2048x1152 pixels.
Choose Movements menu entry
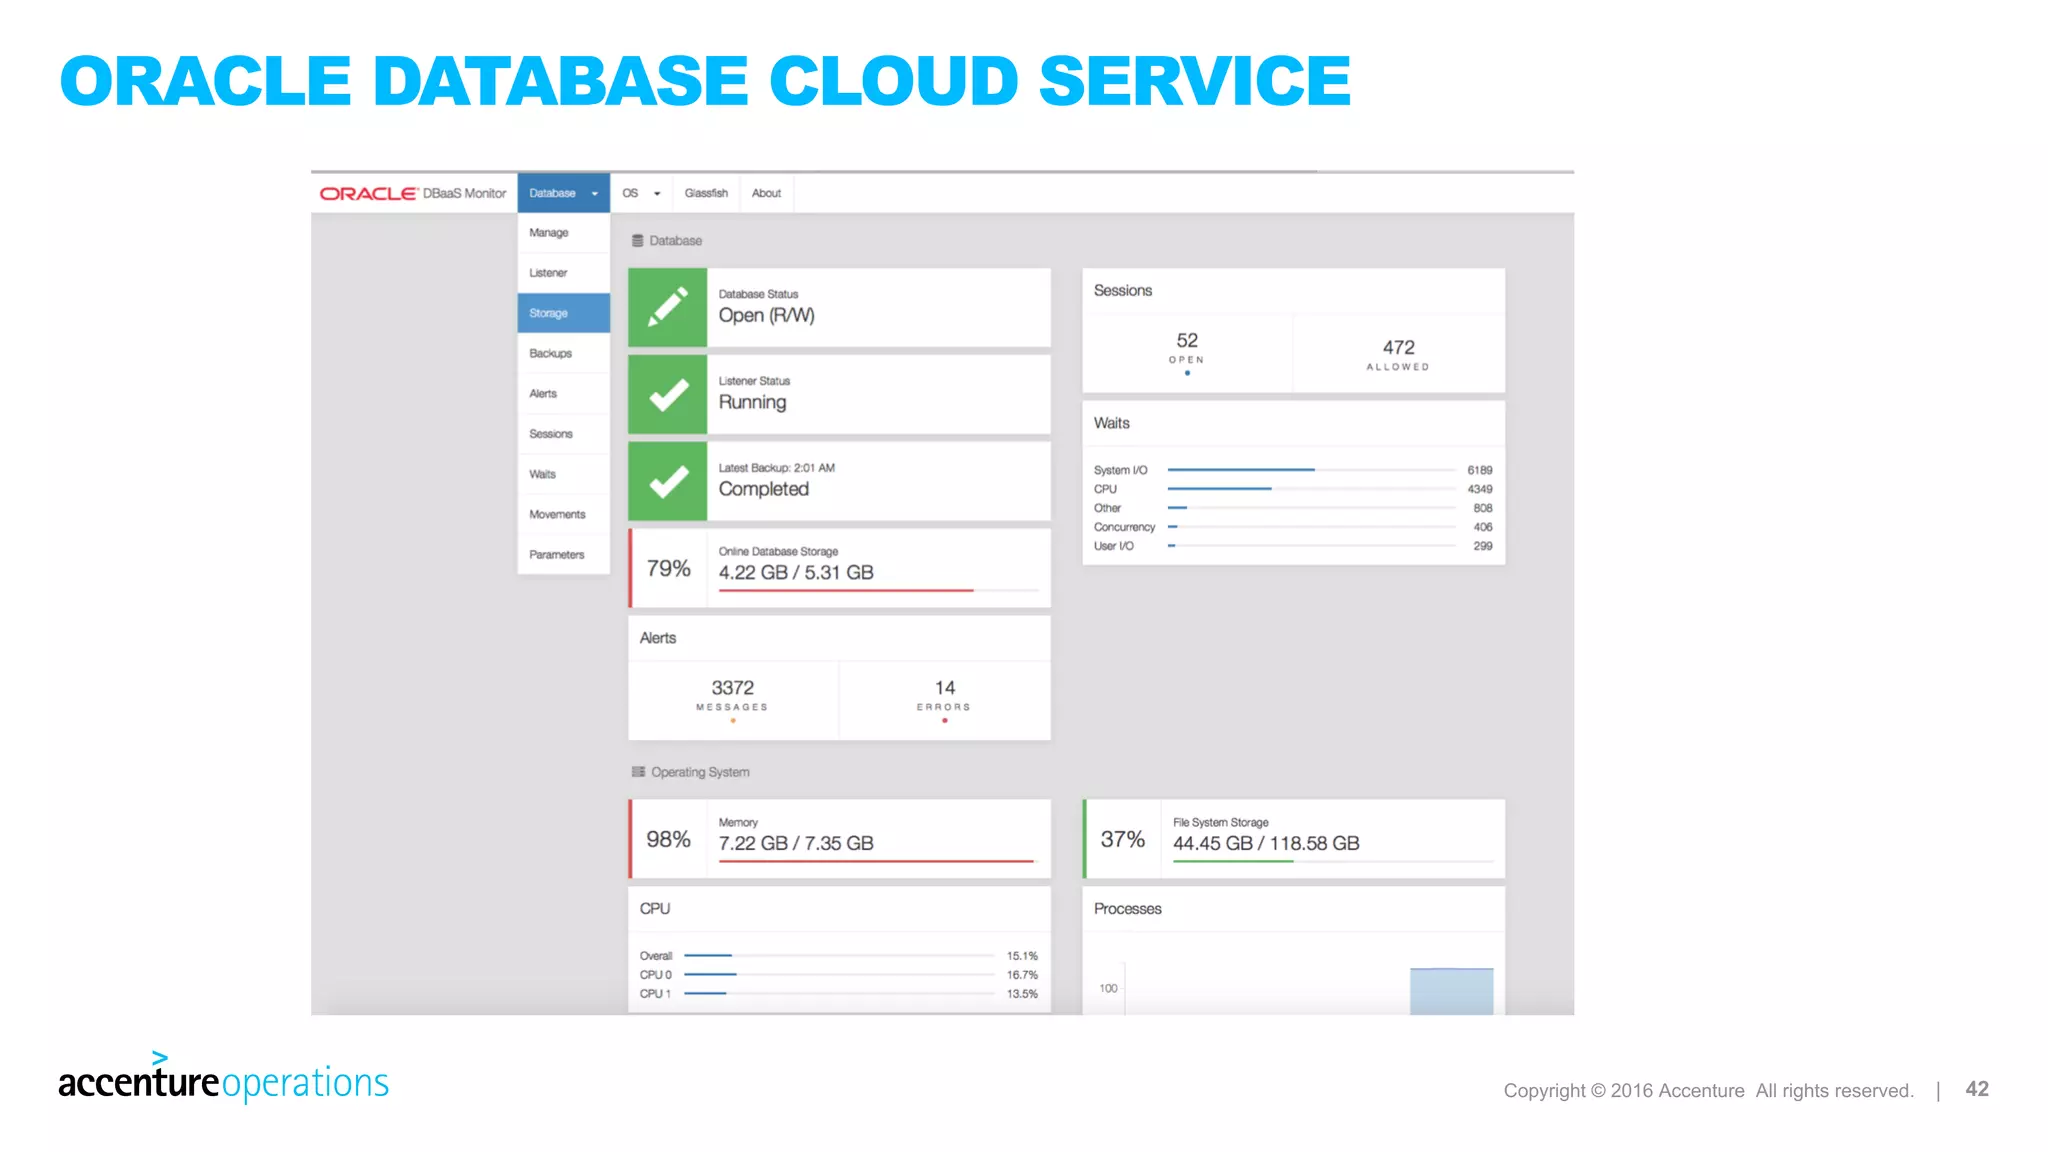point(563,514)
